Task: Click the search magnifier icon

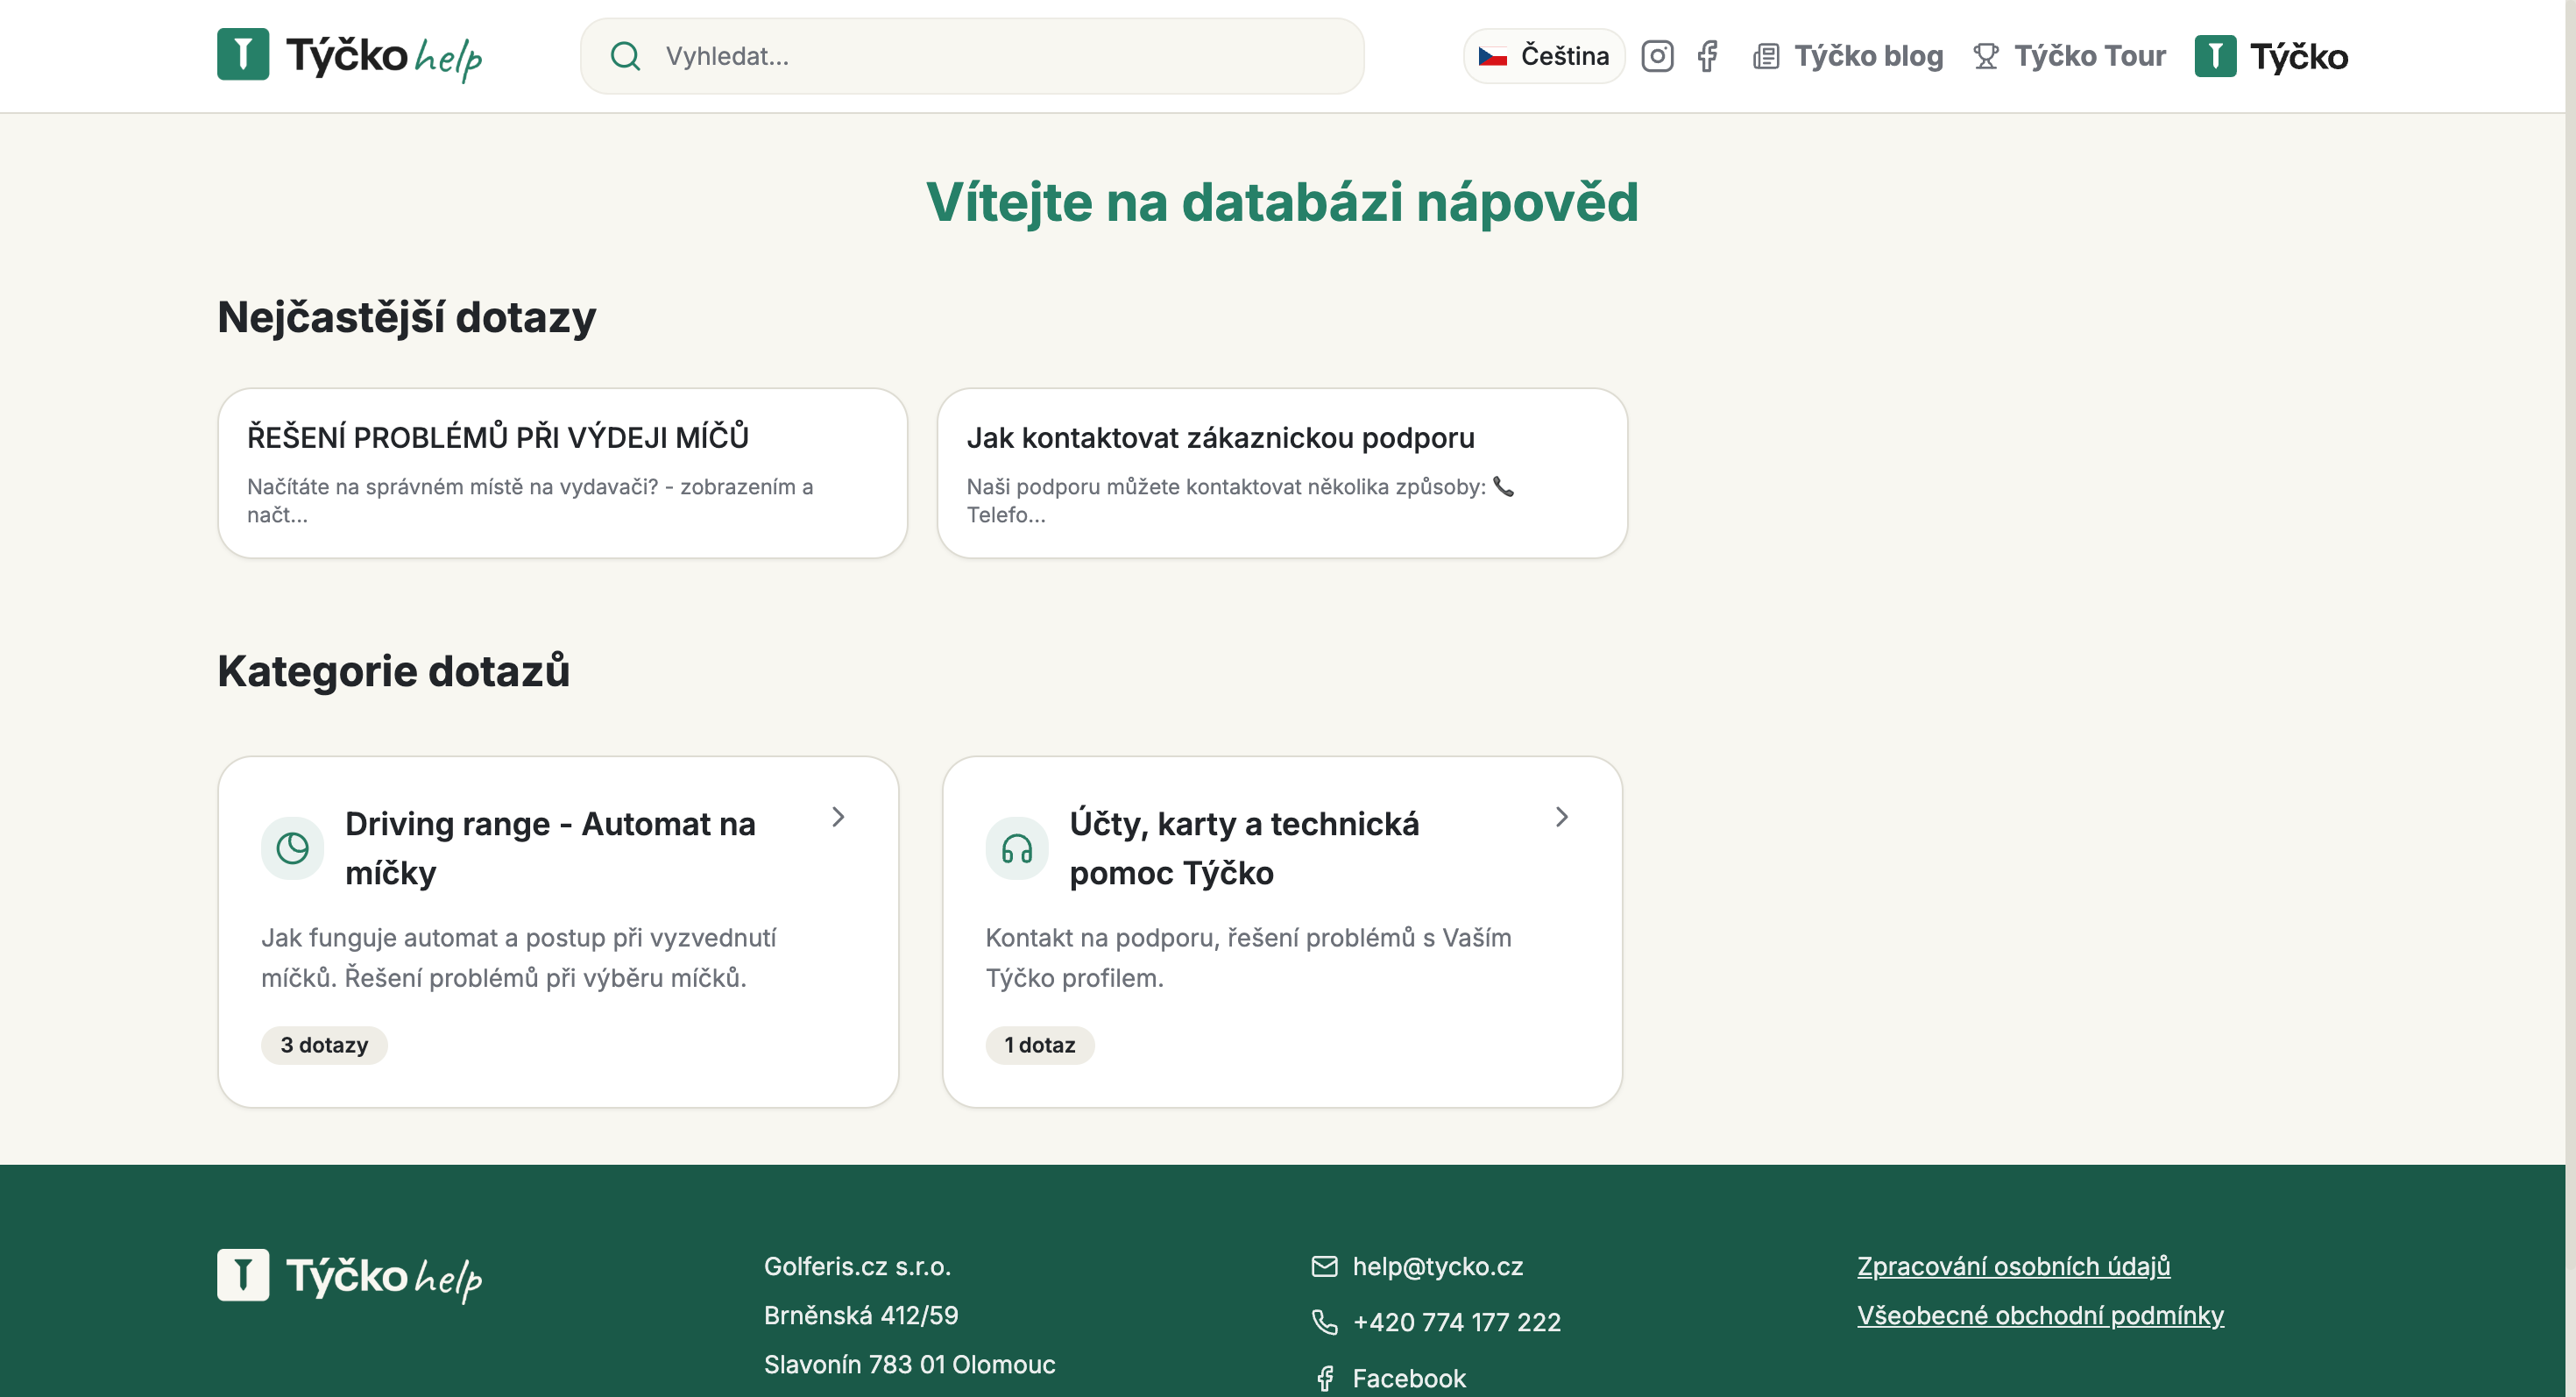Action: point(625,56)
